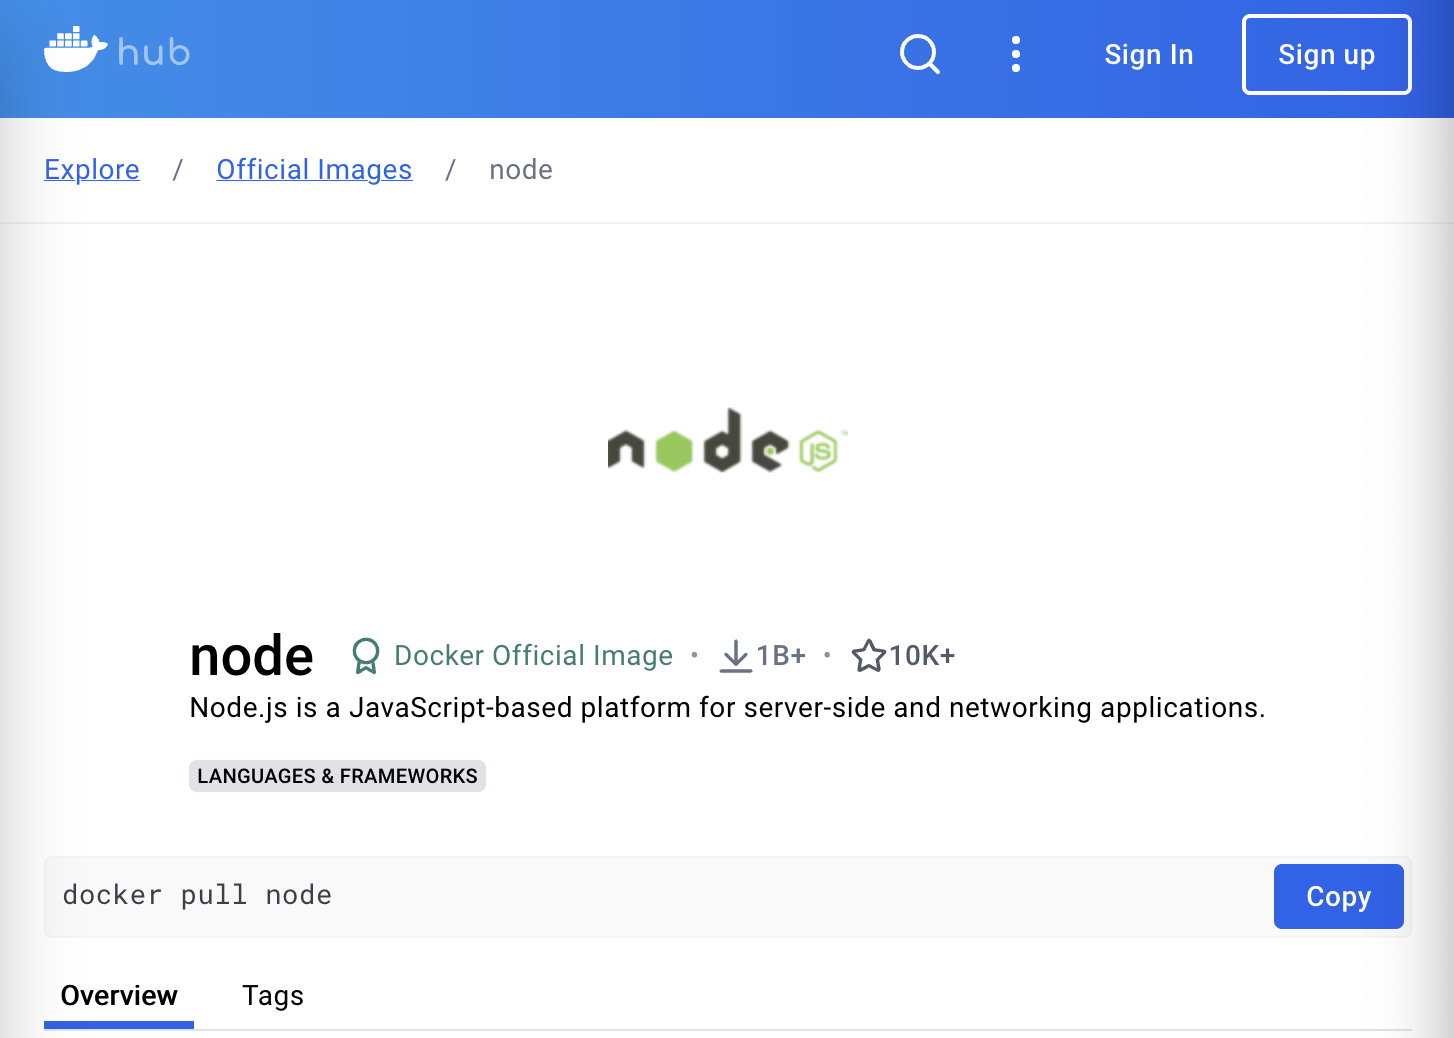Open Official Images breadcrumb link
The width and height of the screenshot is (1454, 1038).
tap(314, 170)
